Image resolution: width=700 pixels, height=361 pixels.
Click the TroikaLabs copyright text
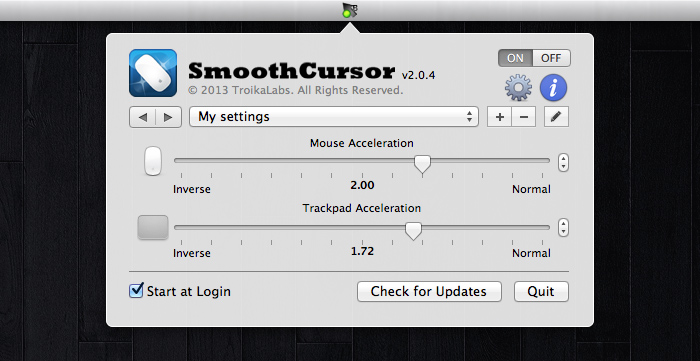click(x=296, y=91)
